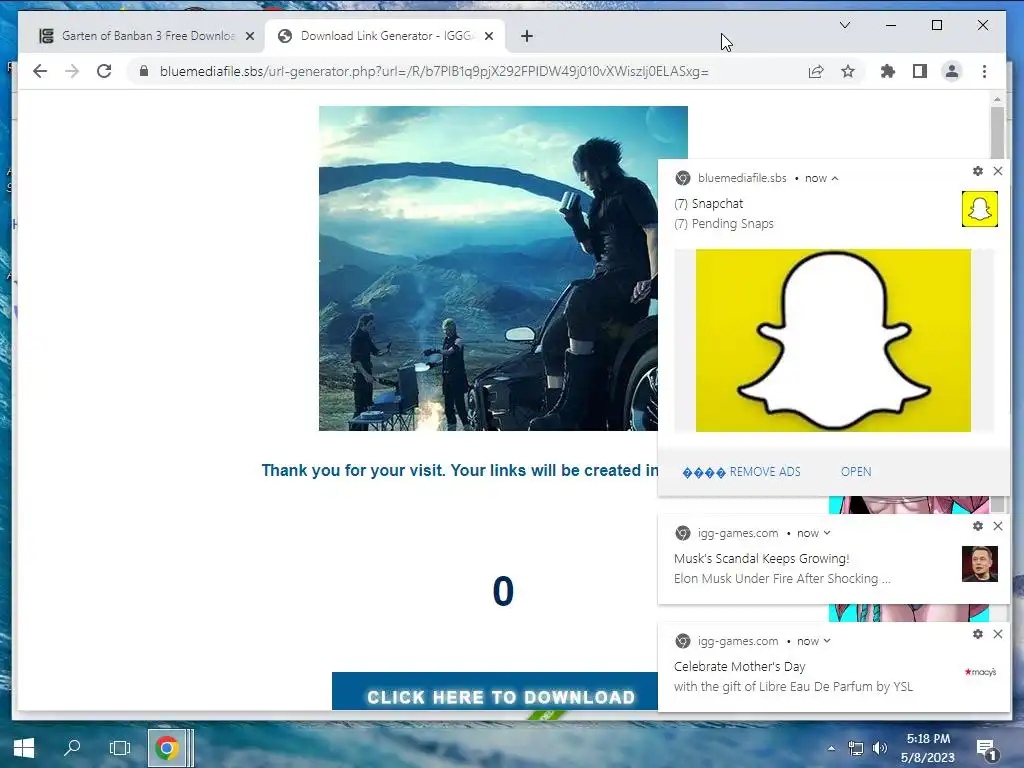The image size is (1024, 768).
Task: Click the Final Fantasy game image
Action: 488,268
